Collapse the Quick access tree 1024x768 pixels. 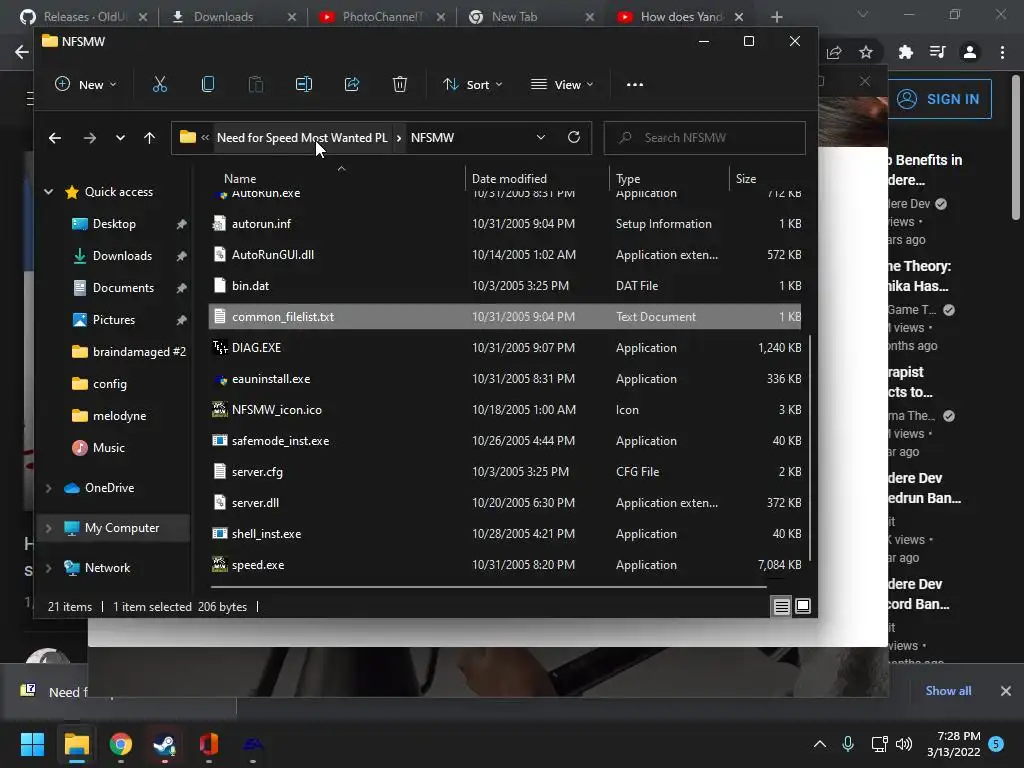click(48, 192)
